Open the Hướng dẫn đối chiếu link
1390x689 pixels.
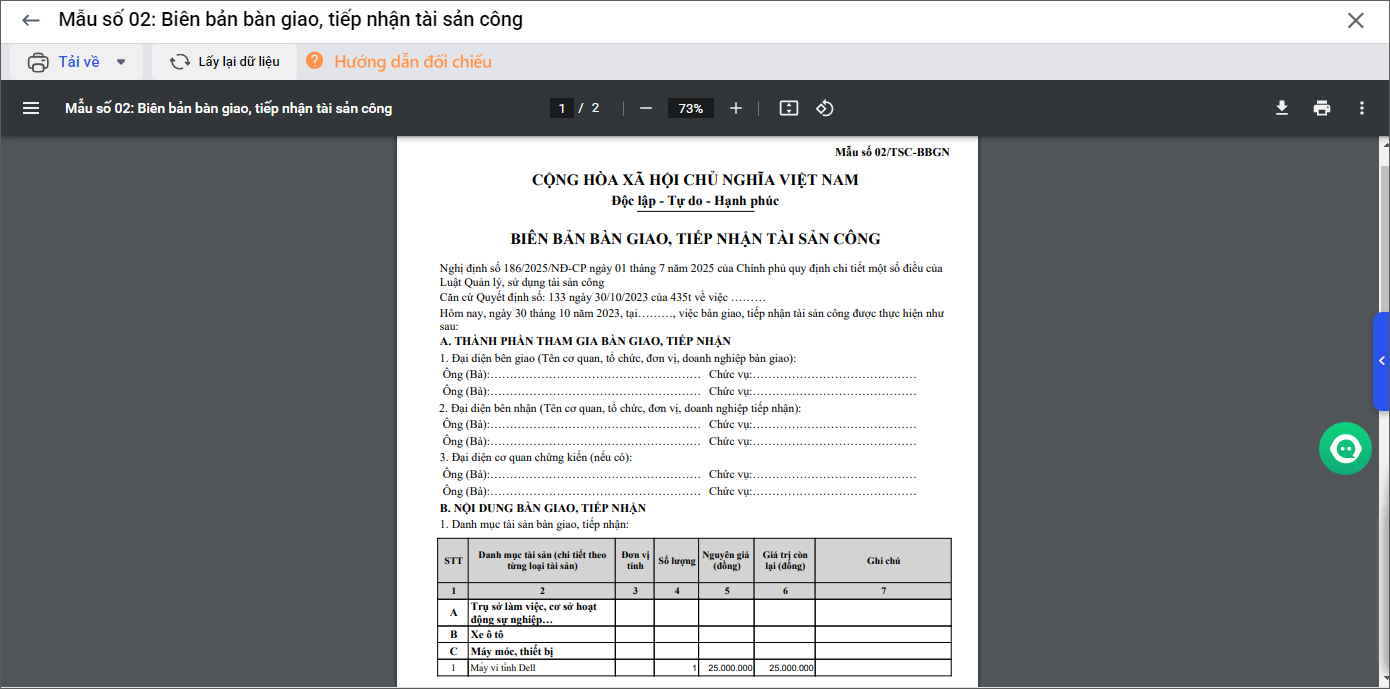tap(413, 62)
